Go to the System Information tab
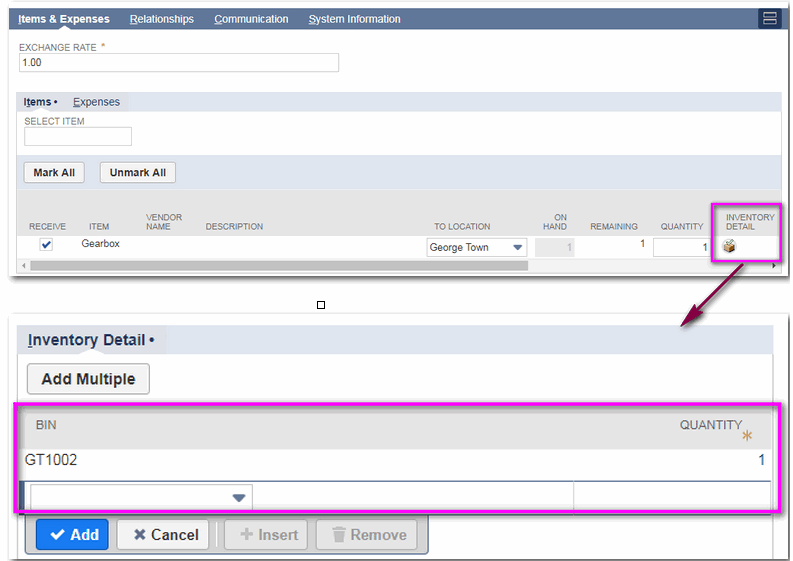This screenshot has width=793, height=561. 354,19
